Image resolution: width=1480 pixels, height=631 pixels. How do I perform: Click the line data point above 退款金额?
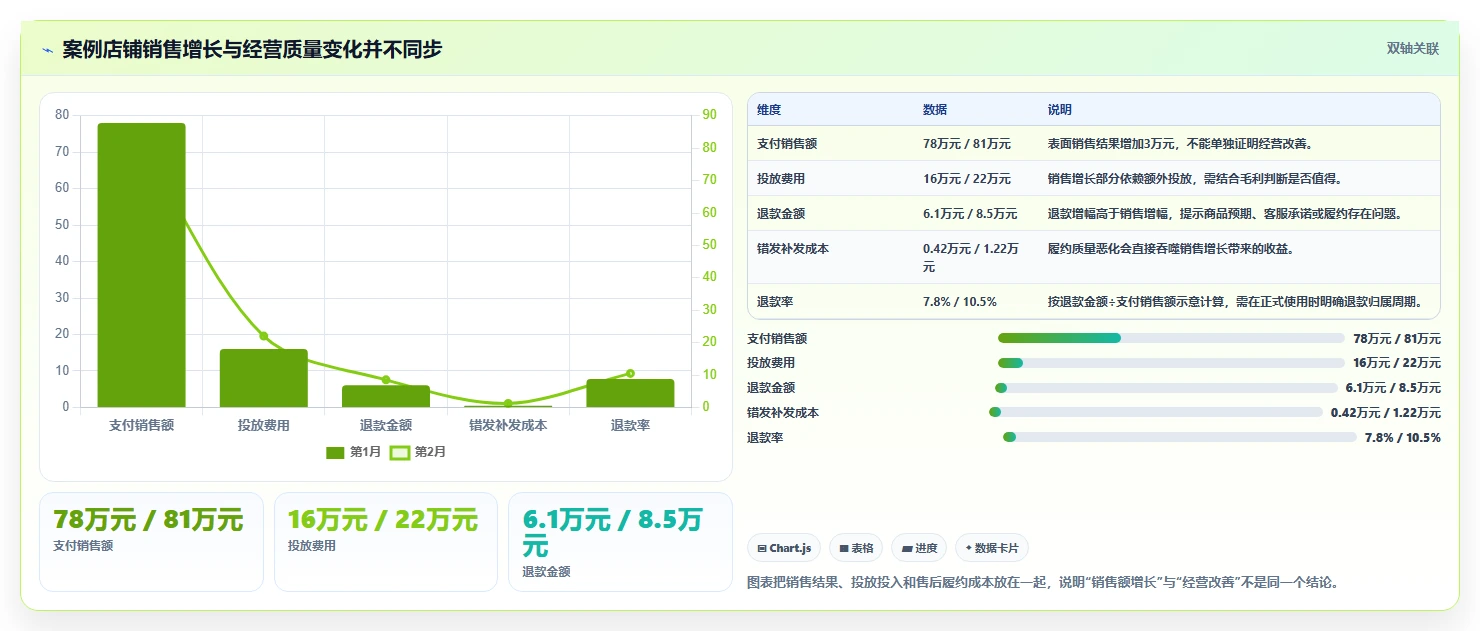386,380
